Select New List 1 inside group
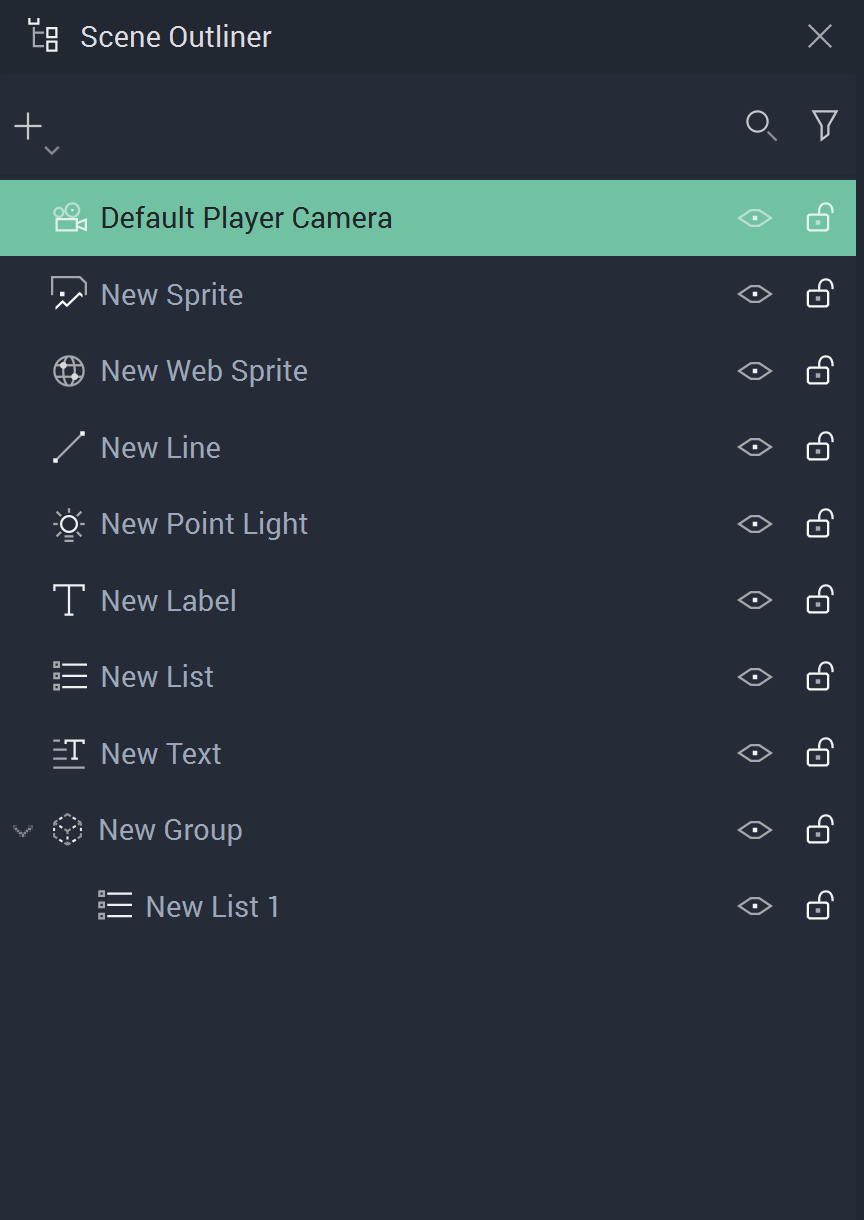 pos(212,907)
